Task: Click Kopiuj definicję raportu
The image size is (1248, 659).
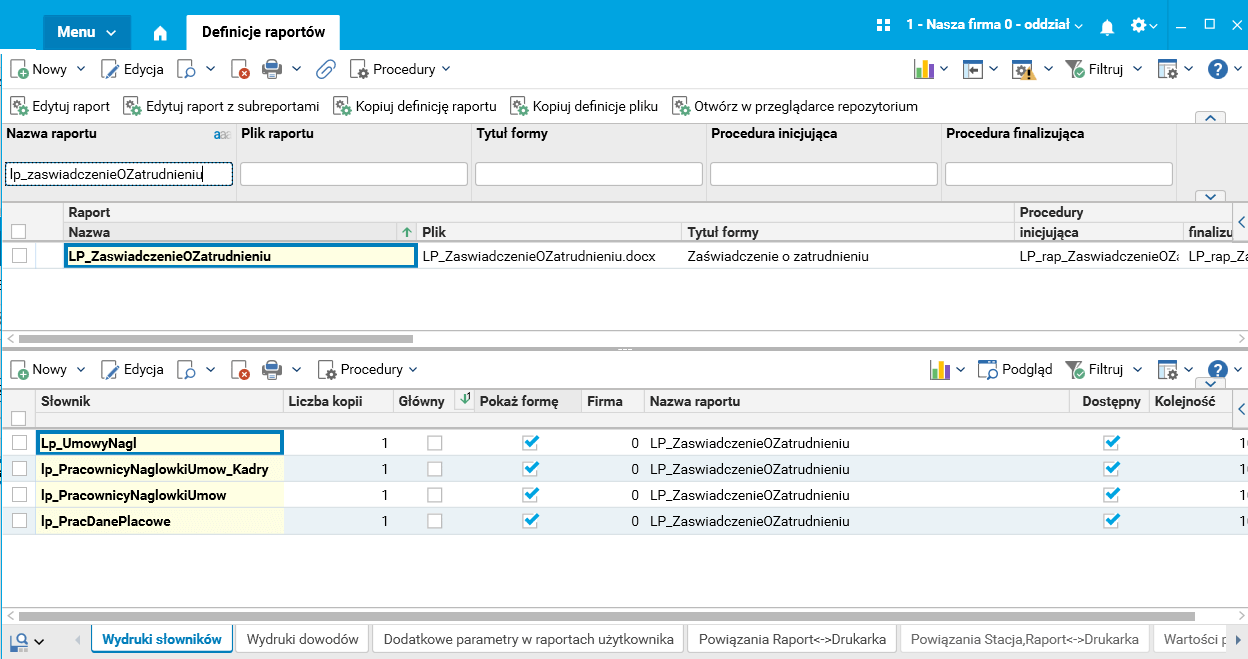Action: 415,106
